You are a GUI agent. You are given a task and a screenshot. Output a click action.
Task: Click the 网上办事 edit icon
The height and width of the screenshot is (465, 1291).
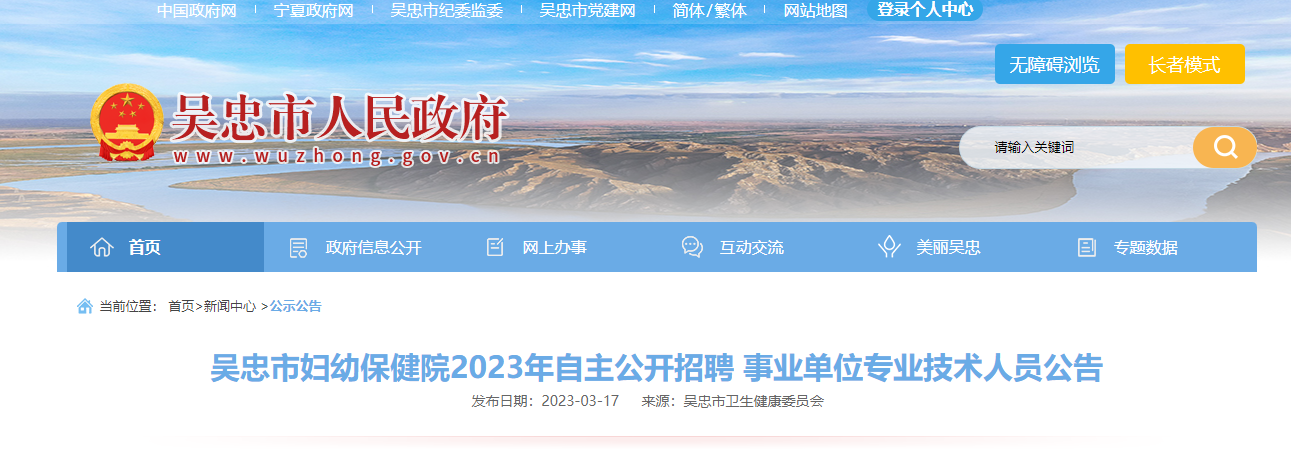(x=495, y=248)
